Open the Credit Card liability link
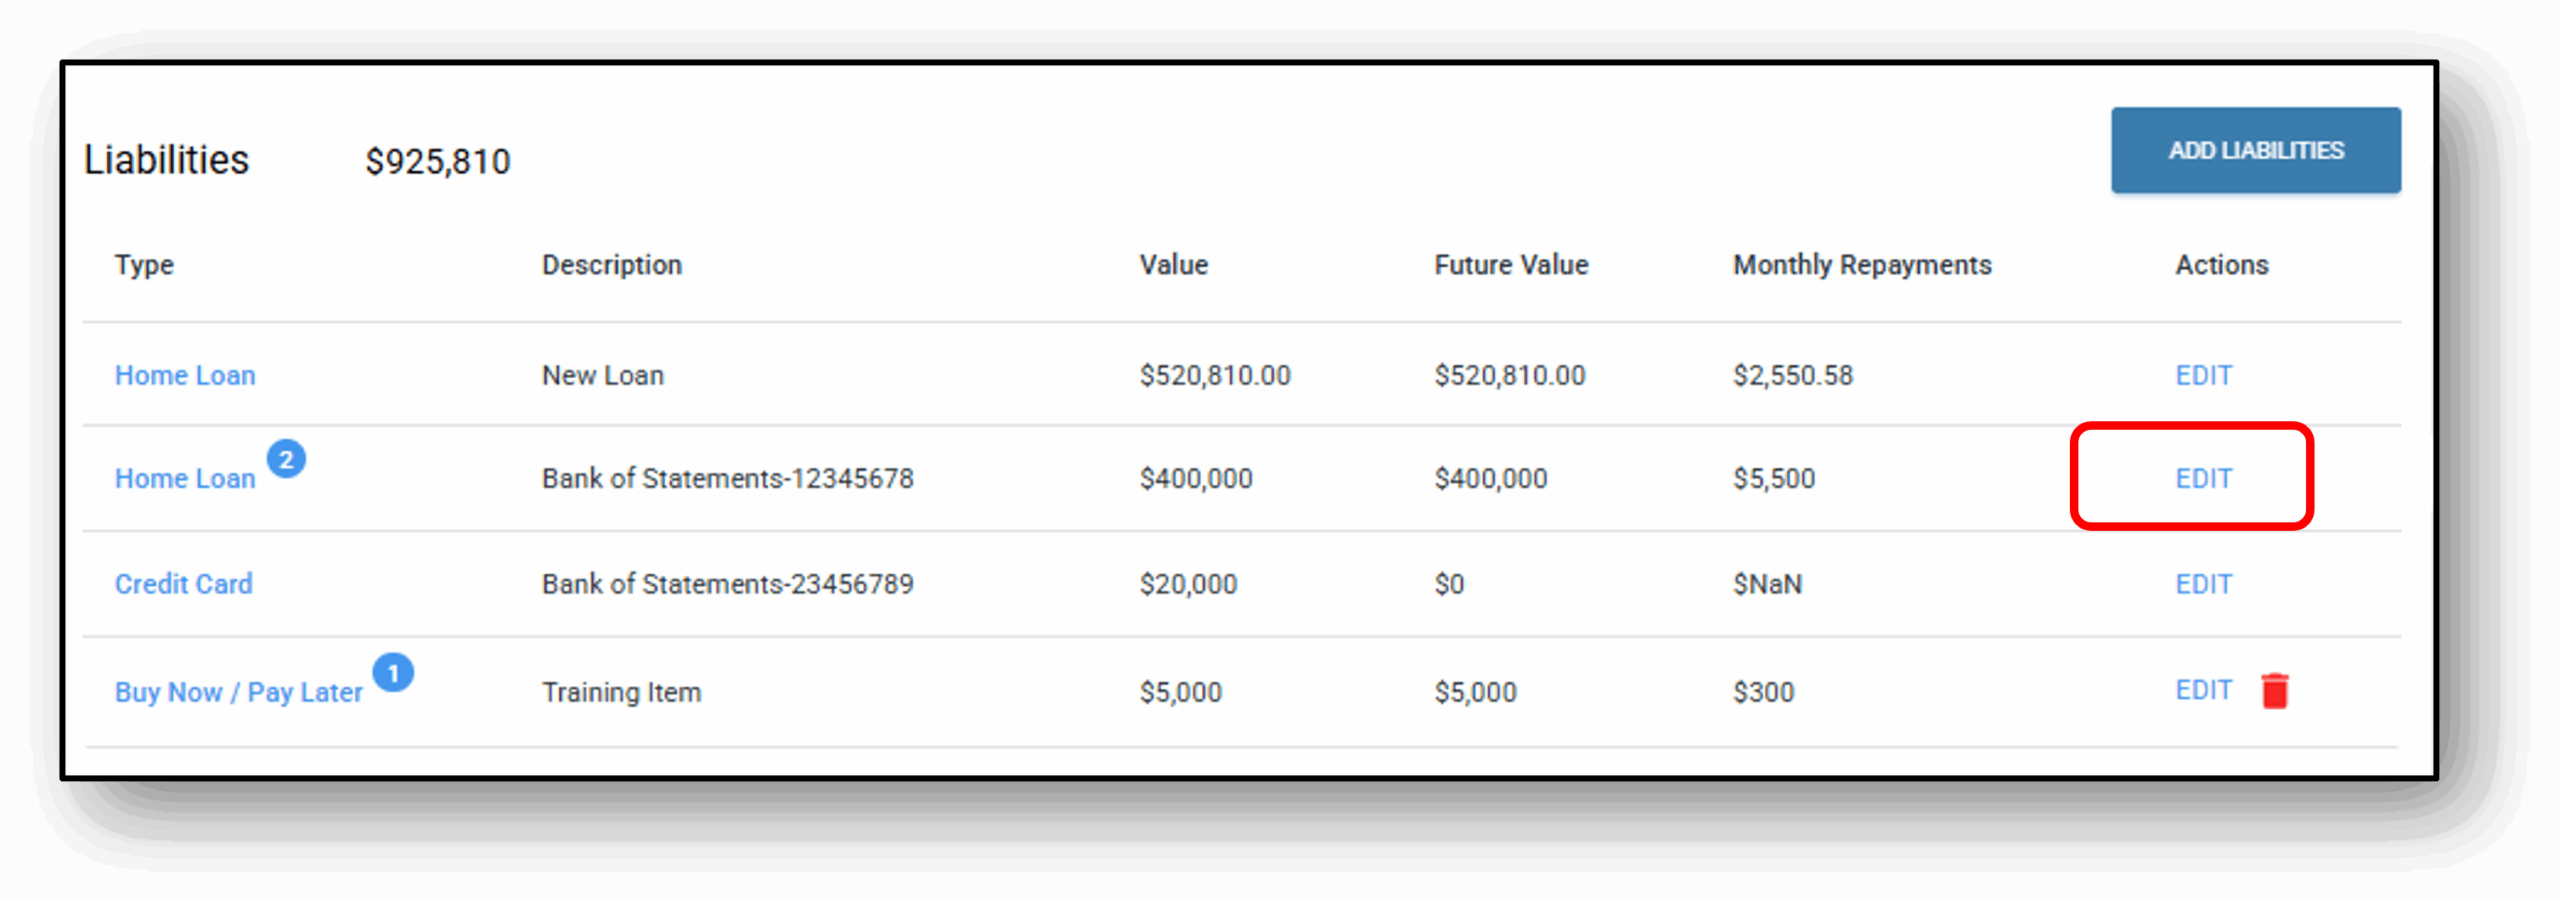2560x902 pixels. tap(184, 584)
